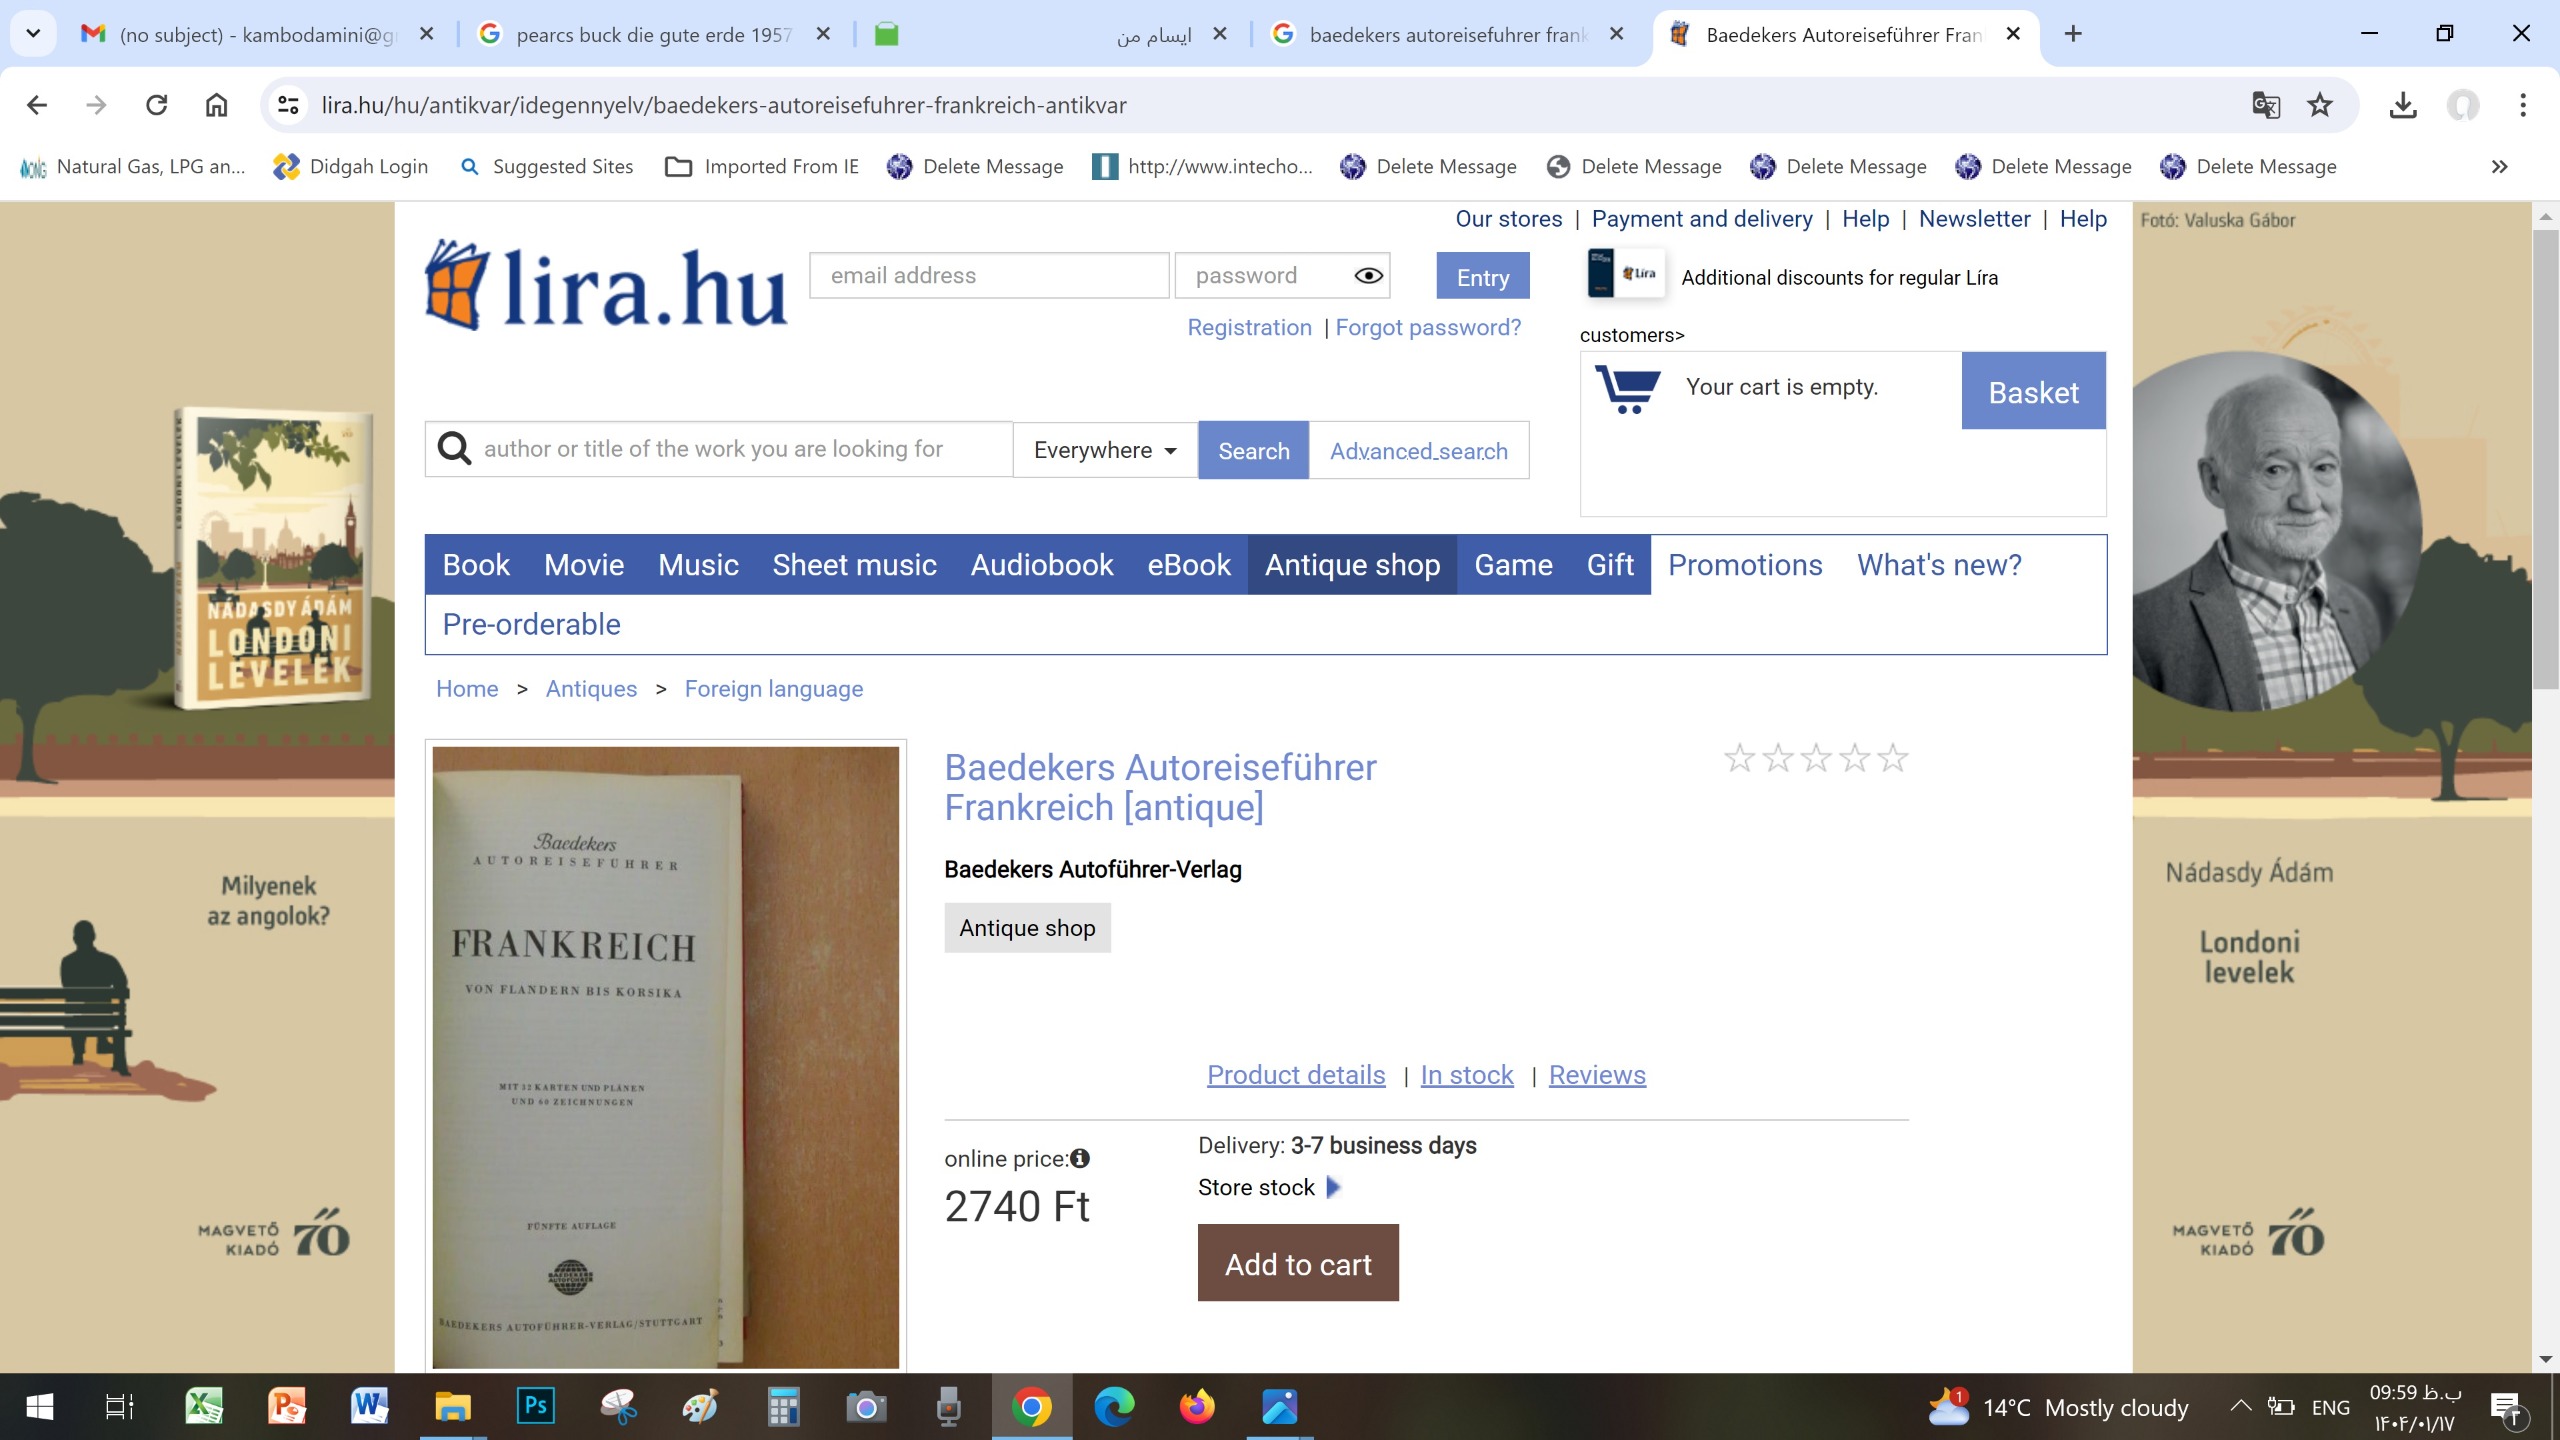Open the Antique shop menu tab
This screenshot has height=1440, width=2560.
click(1352, 565)
